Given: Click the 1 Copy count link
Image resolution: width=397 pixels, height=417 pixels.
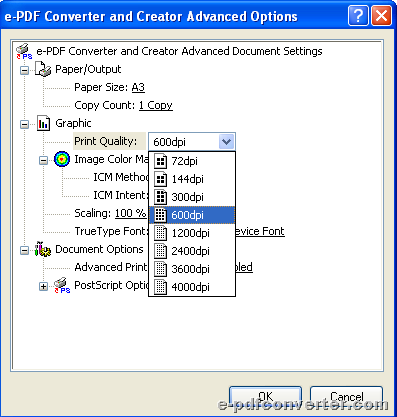Looking at the screenshot, I should 156,105.
